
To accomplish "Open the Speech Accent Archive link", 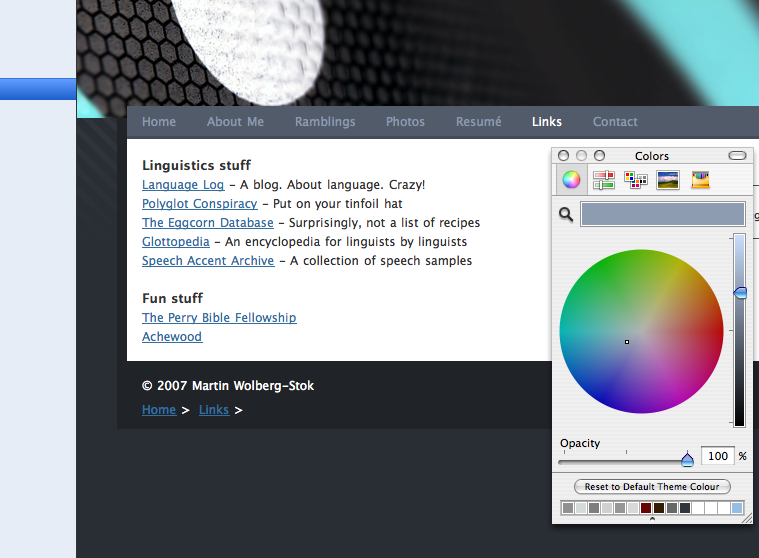I will click(x=208, y=260).
